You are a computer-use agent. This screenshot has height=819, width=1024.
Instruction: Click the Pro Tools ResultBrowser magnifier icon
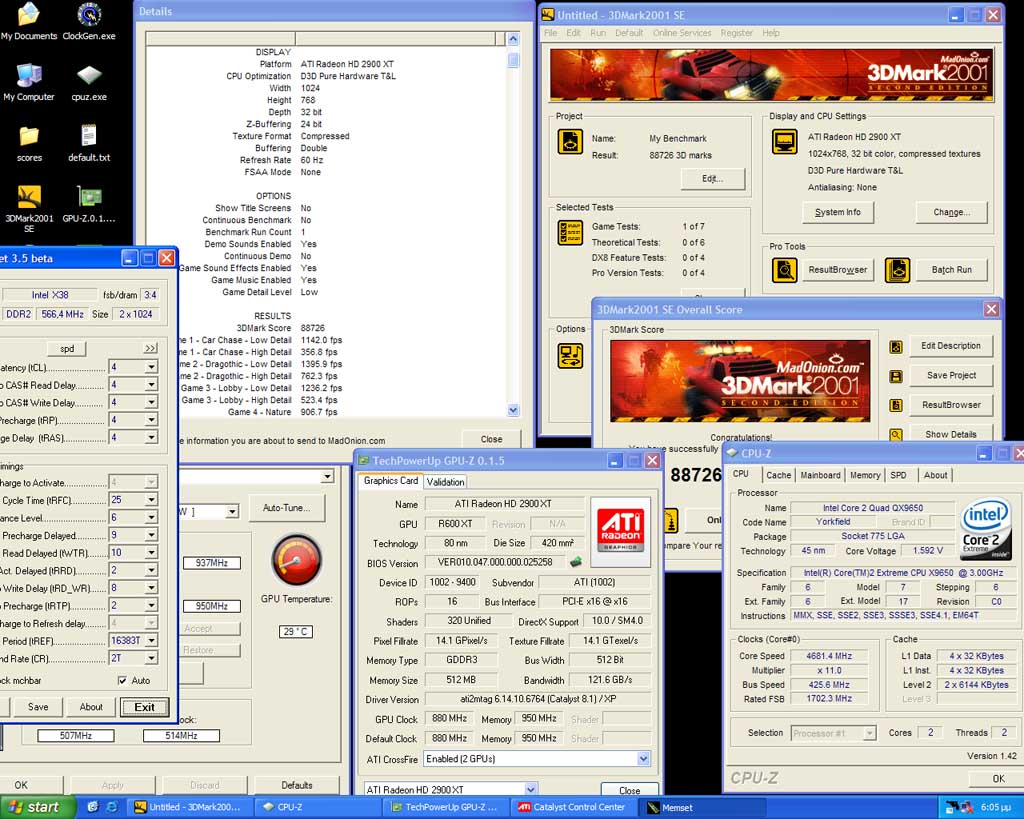point(784,270)
